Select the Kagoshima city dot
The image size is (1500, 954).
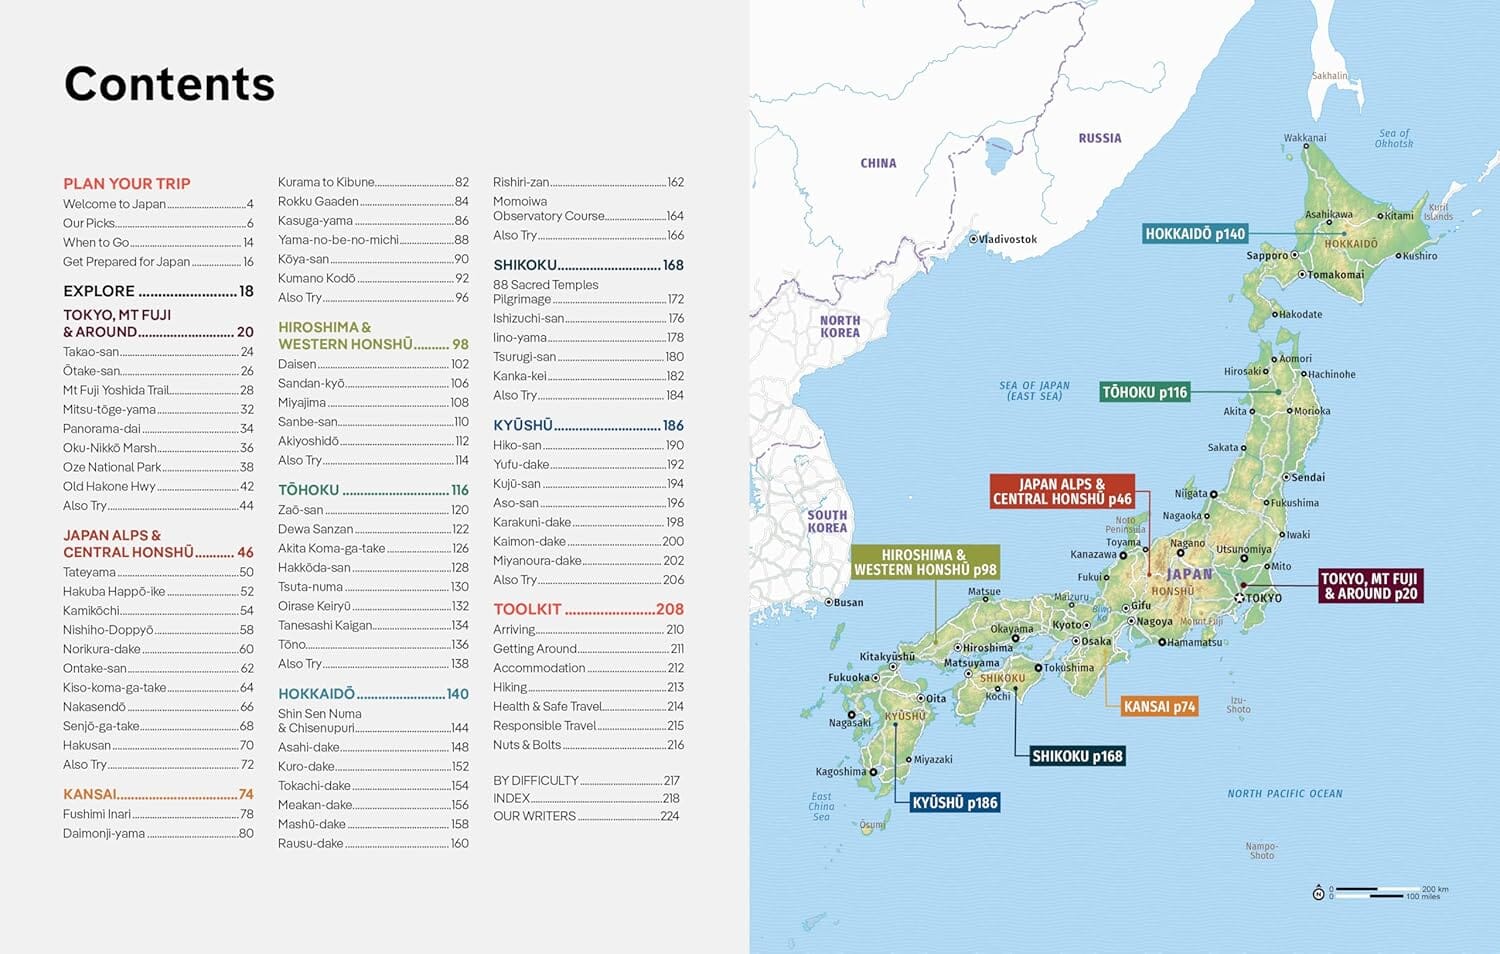pyautogui.click(x=873, y=772)
